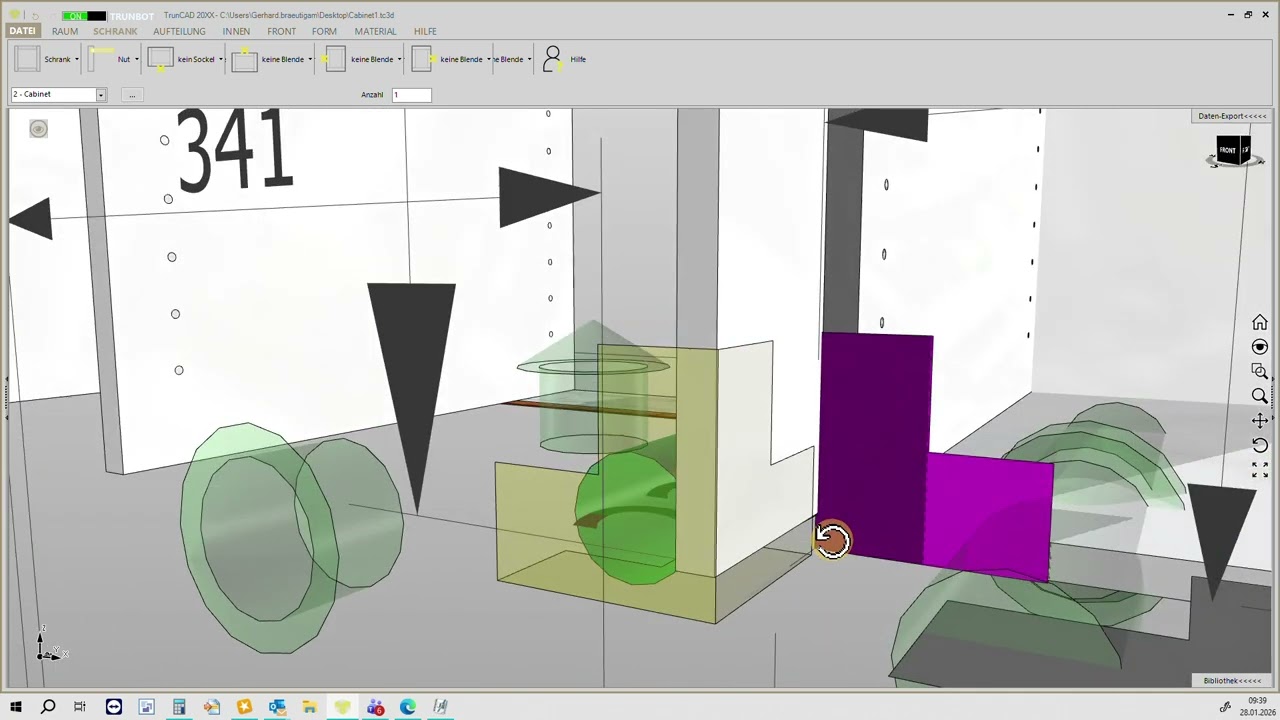Open Microsoft Teams from taskbar
Image resolution: width=1280 pixels, height=720 pixels.
375,707
